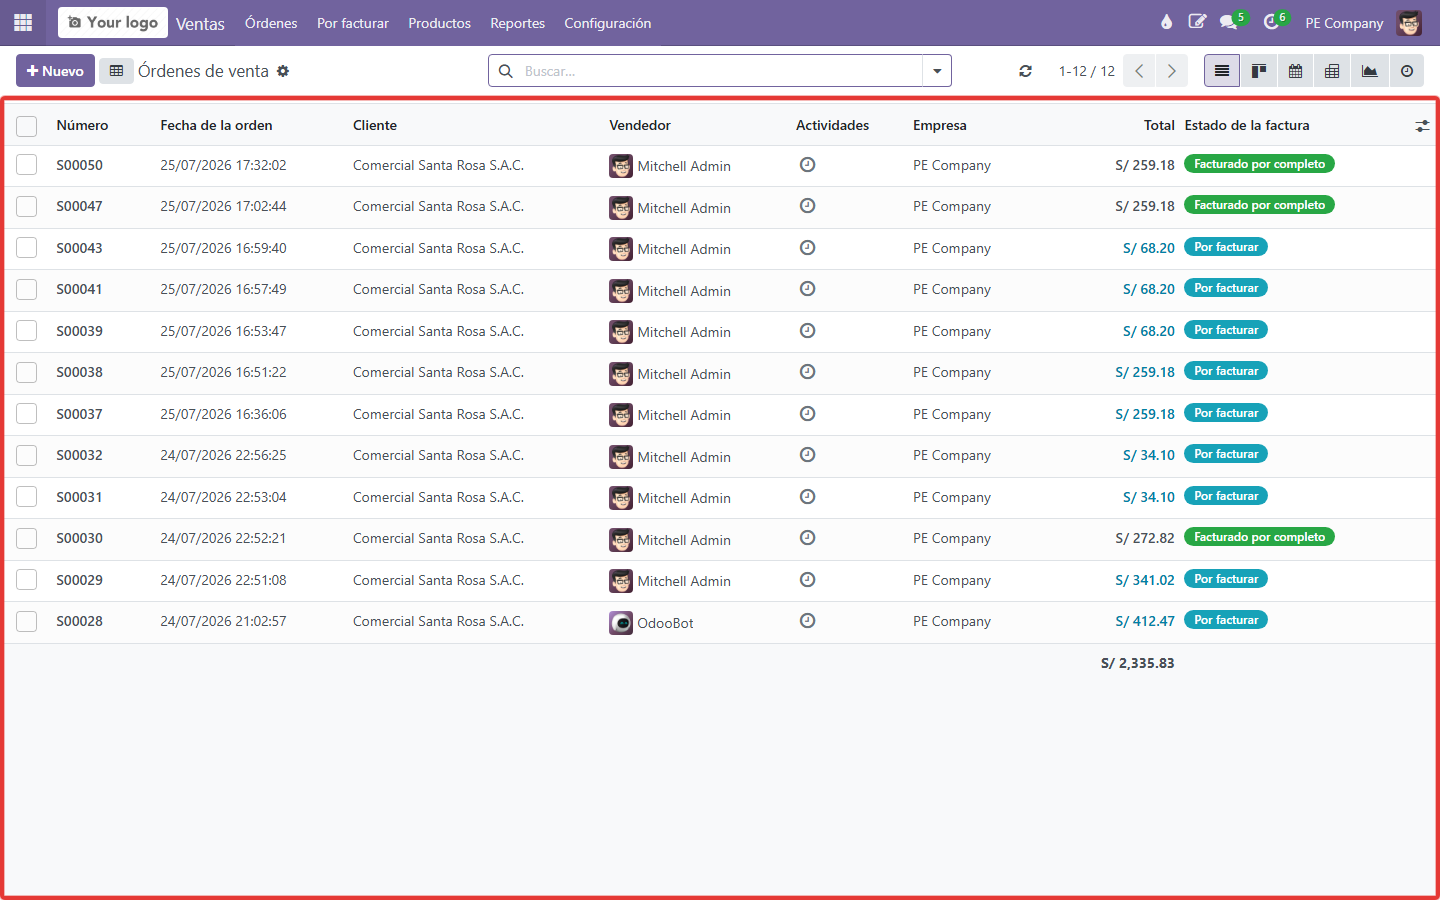Select the checkbox for order S00050
1440x900 pixels.
(27, 165)
